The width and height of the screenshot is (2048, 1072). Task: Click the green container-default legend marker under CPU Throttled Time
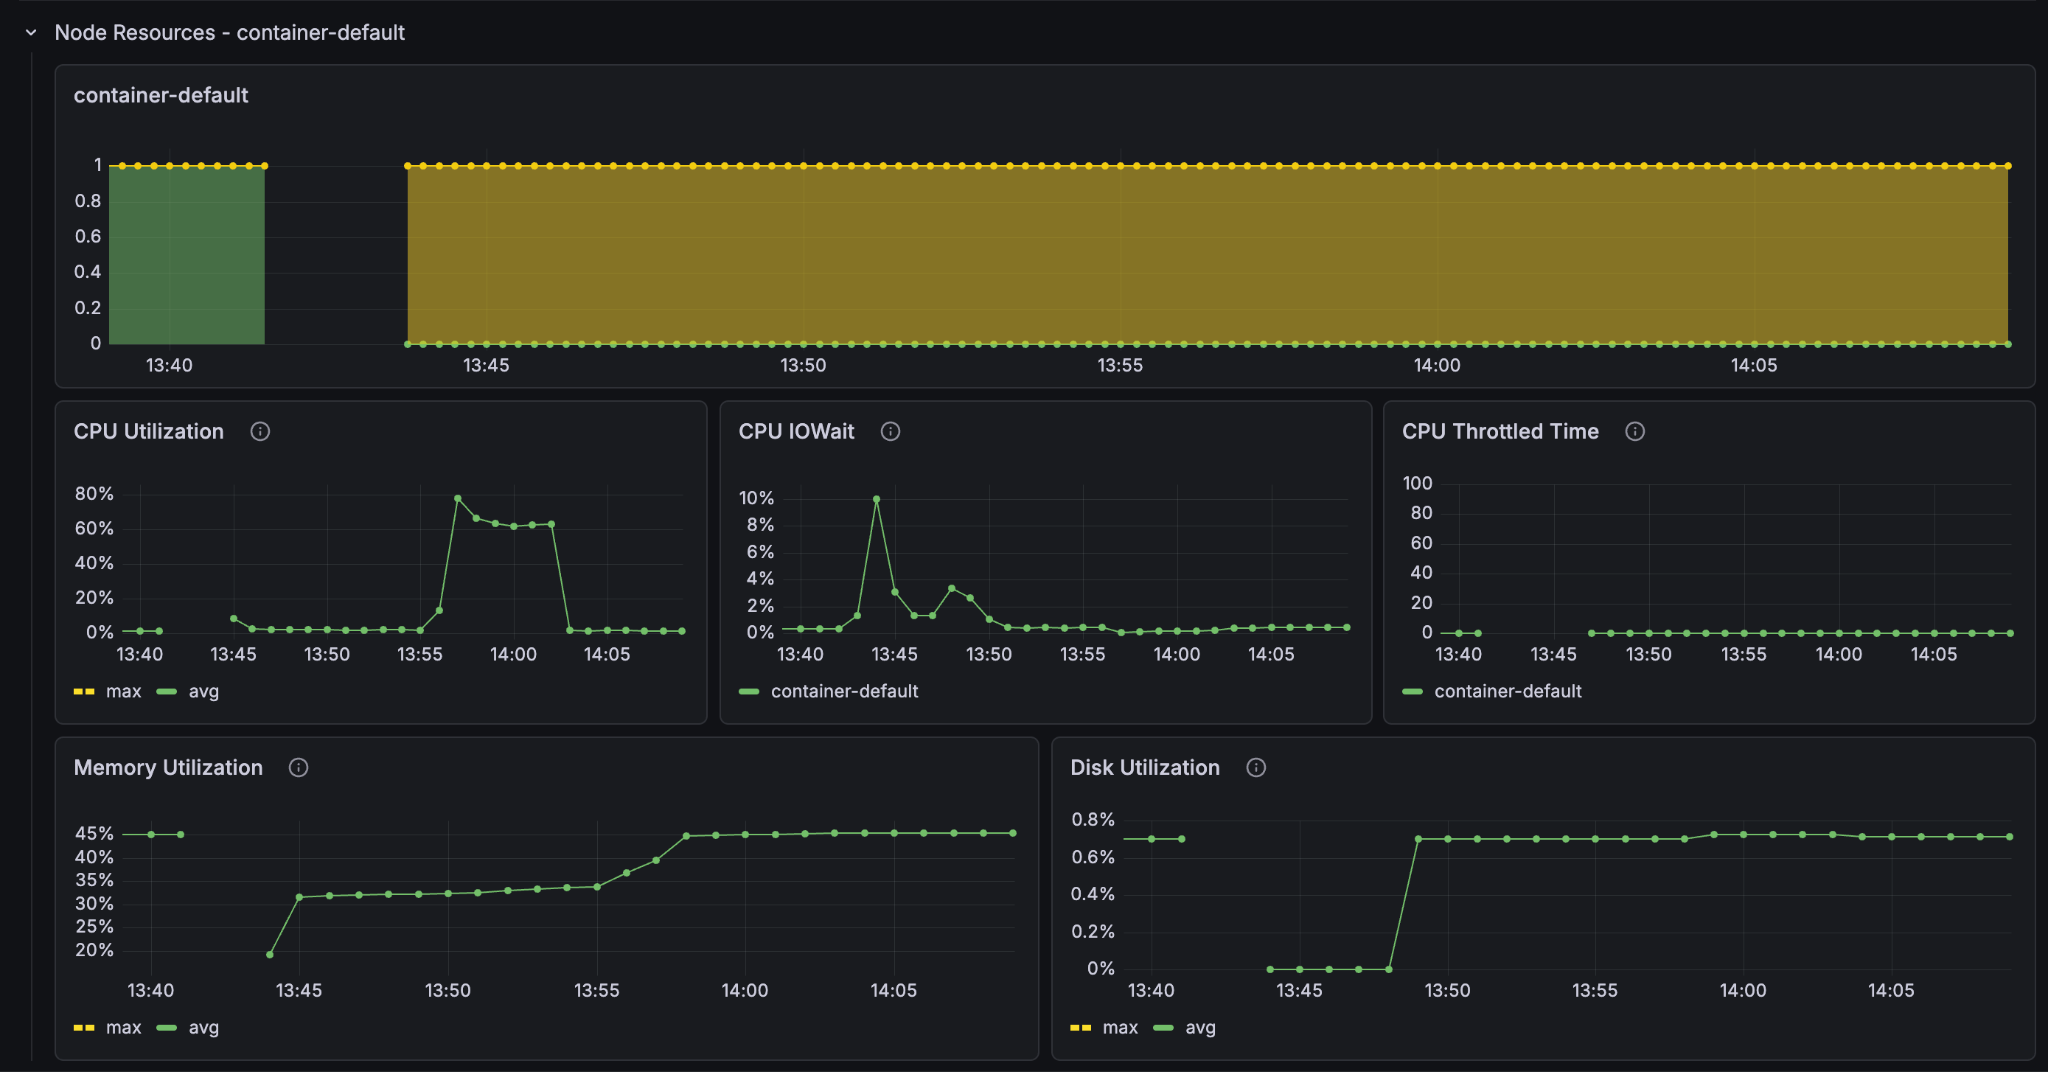click(x=1411, y=691)
